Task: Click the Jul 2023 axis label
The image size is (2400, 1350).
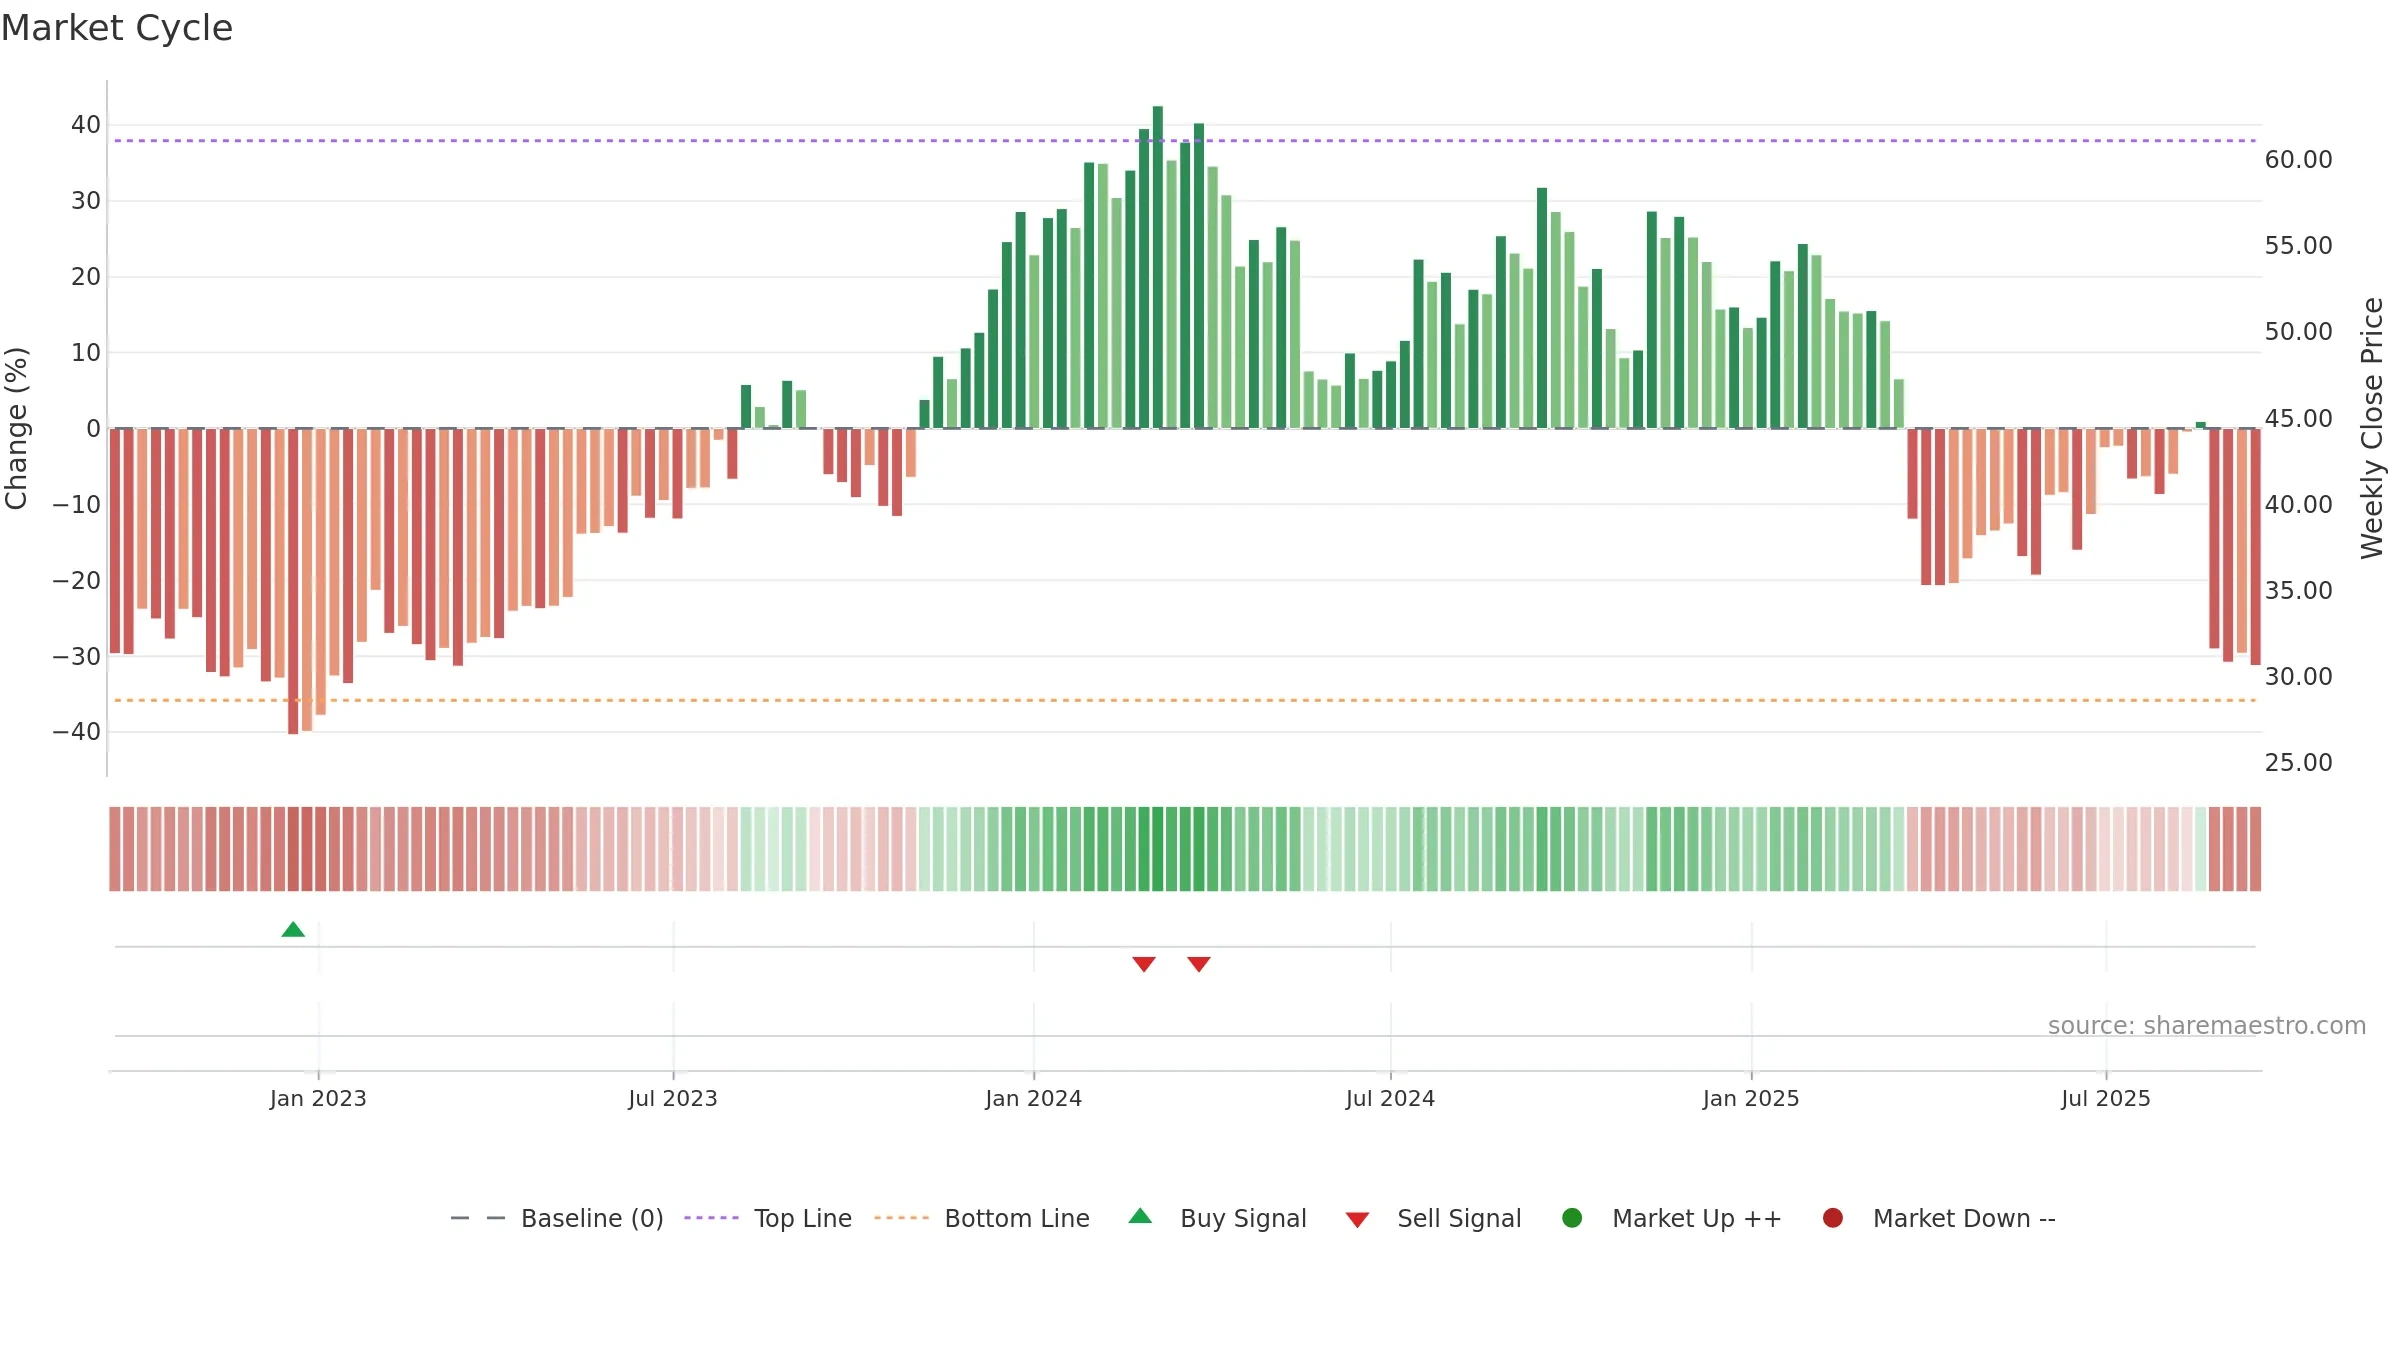Action: (x=673, y=1099)
